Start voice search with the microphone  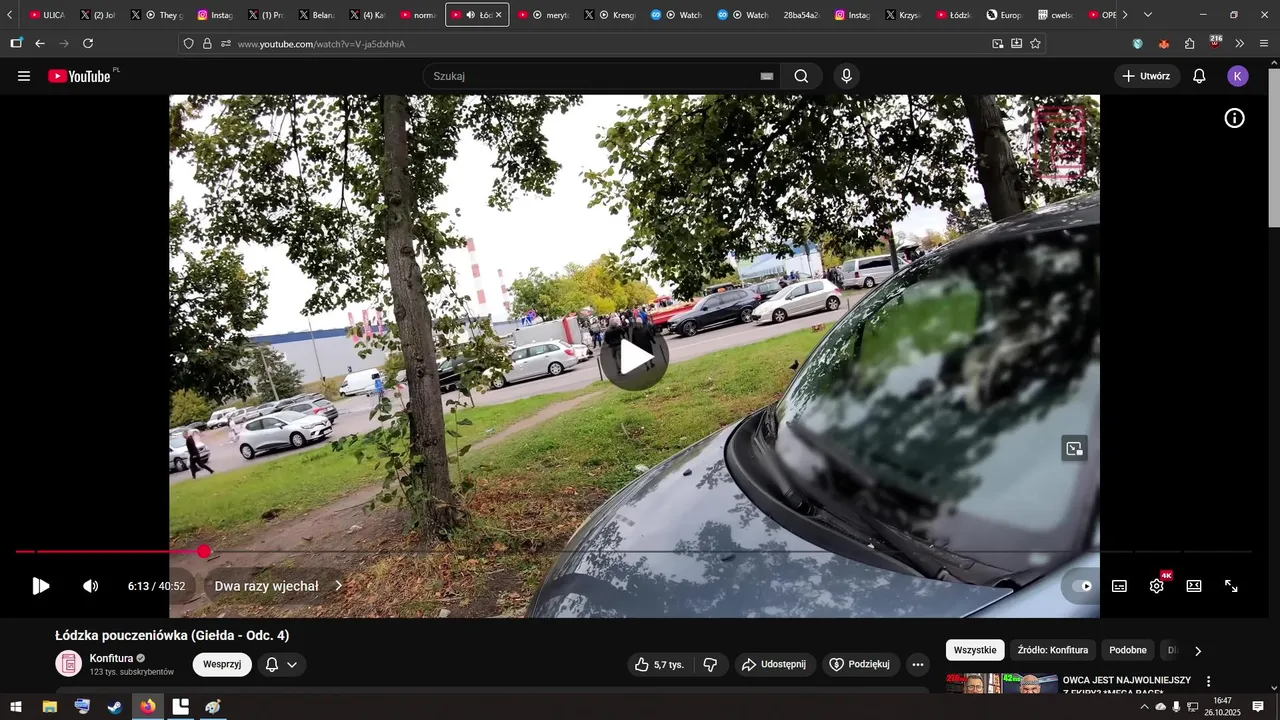[847, 76]
